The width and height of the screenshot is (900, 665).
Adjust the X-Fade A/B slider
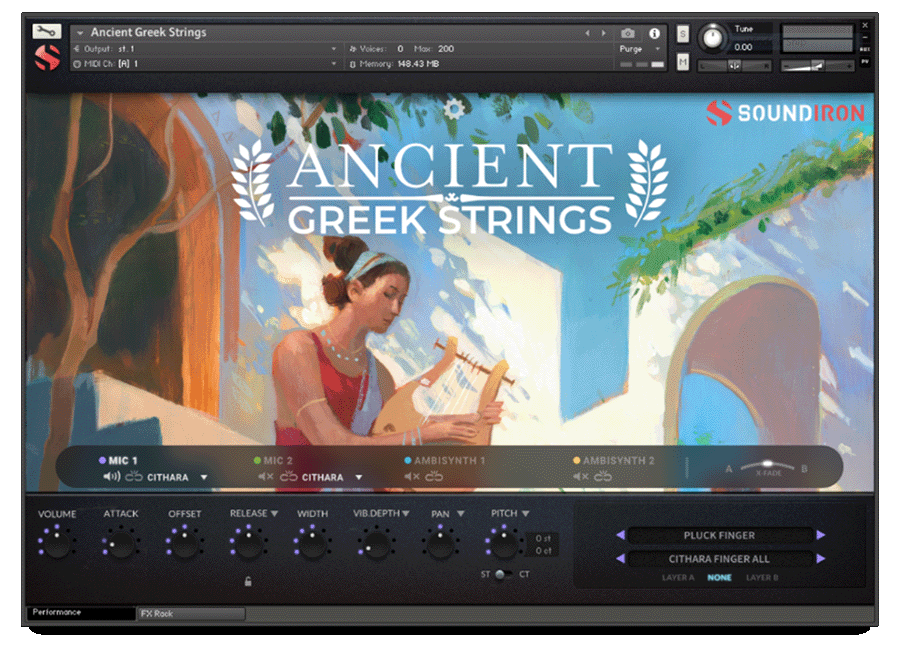coord(767,465)
